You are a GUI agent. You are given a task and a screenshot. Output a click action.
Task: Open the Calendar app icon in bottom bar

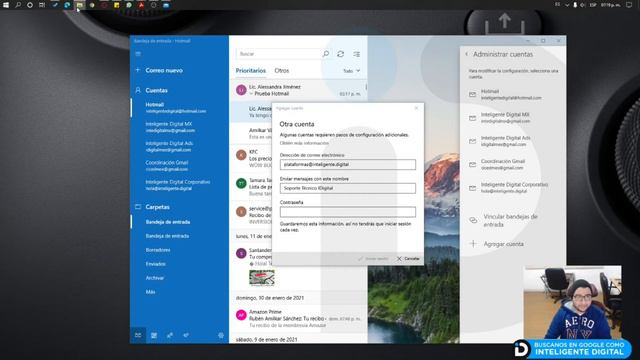(154, 335)
